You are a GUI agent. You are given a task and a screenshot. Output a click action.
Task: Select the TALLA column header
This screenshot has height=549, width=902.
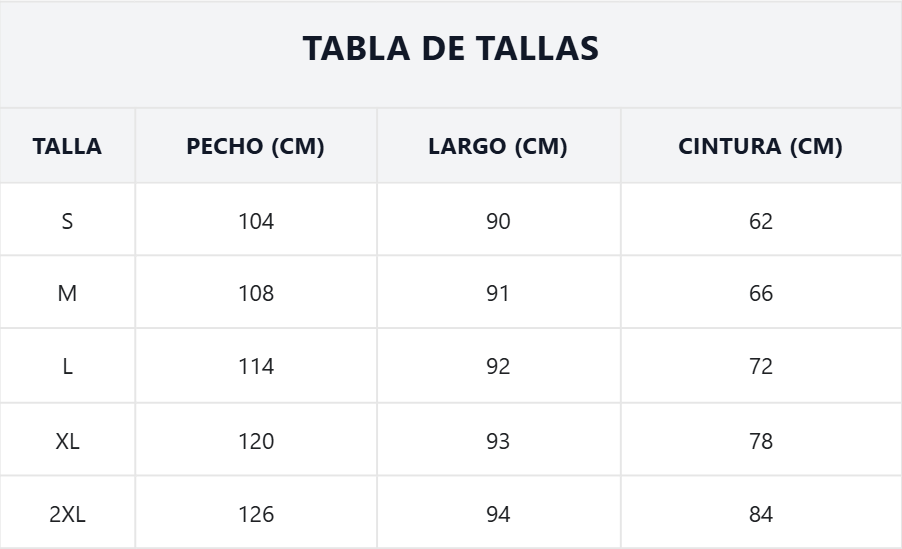coord(67,146)
